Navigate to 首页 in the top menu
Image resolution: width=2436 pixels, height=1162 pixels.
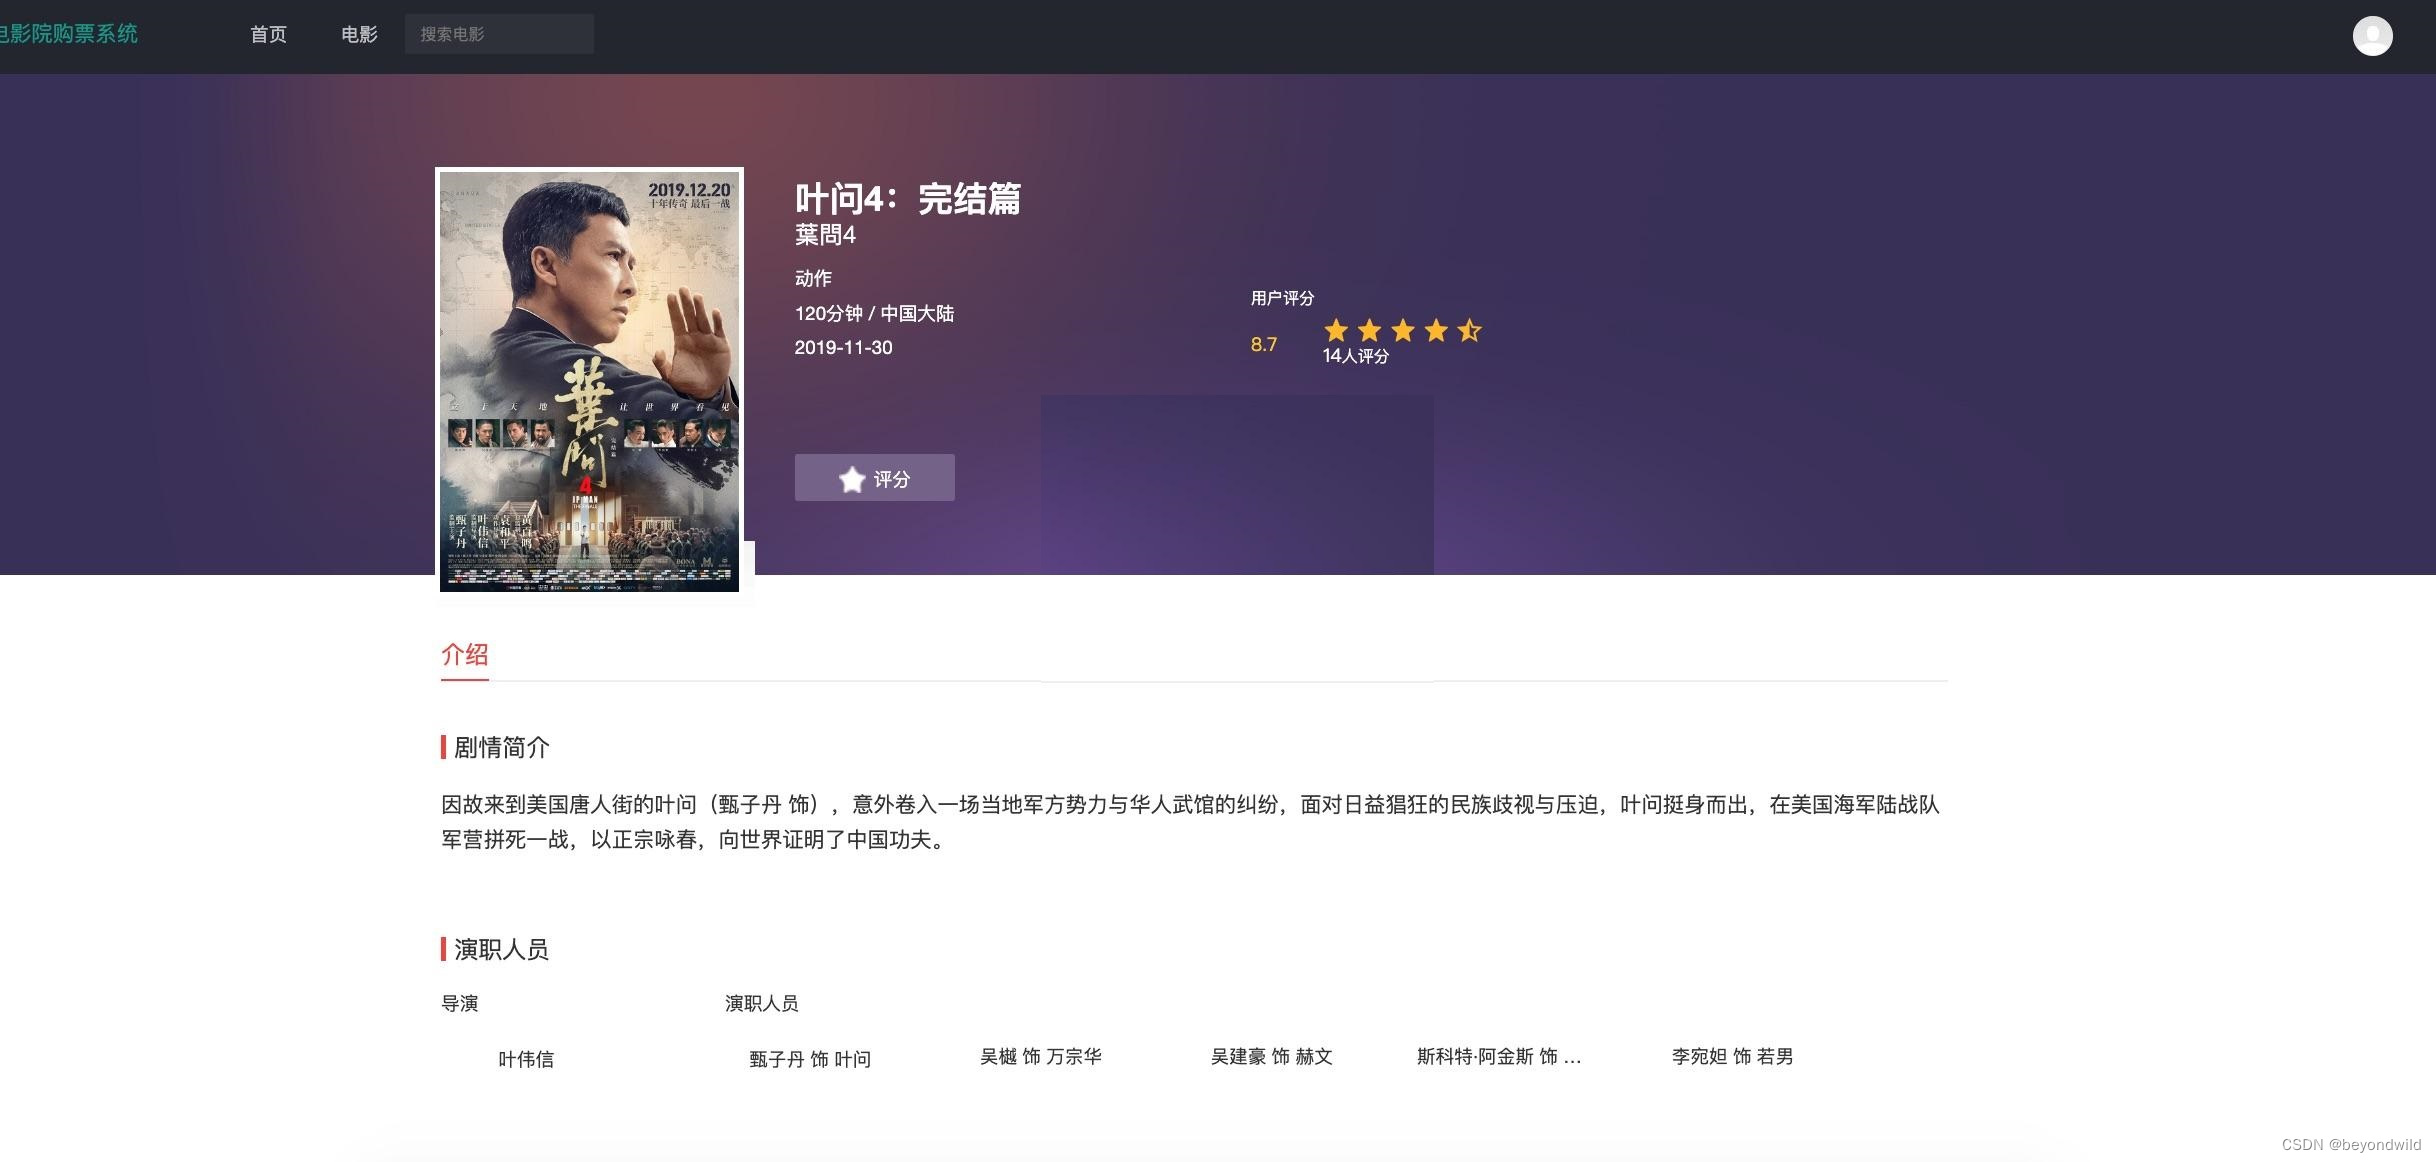[267, 33]
